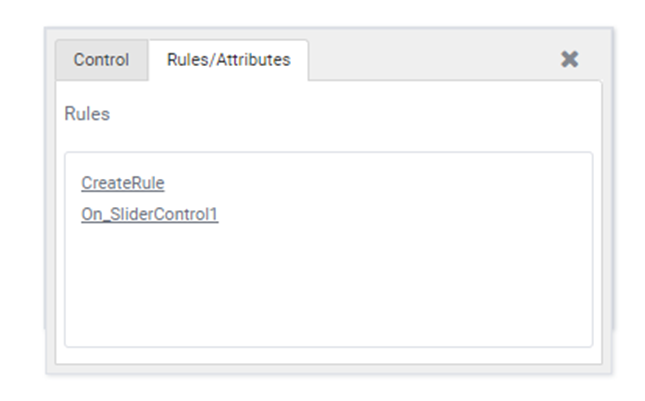The height and width of the screenshot is (401, 645).
Task: Click empty space inside the rules list box
Action: pyautogui.click(x=329, y=284)
